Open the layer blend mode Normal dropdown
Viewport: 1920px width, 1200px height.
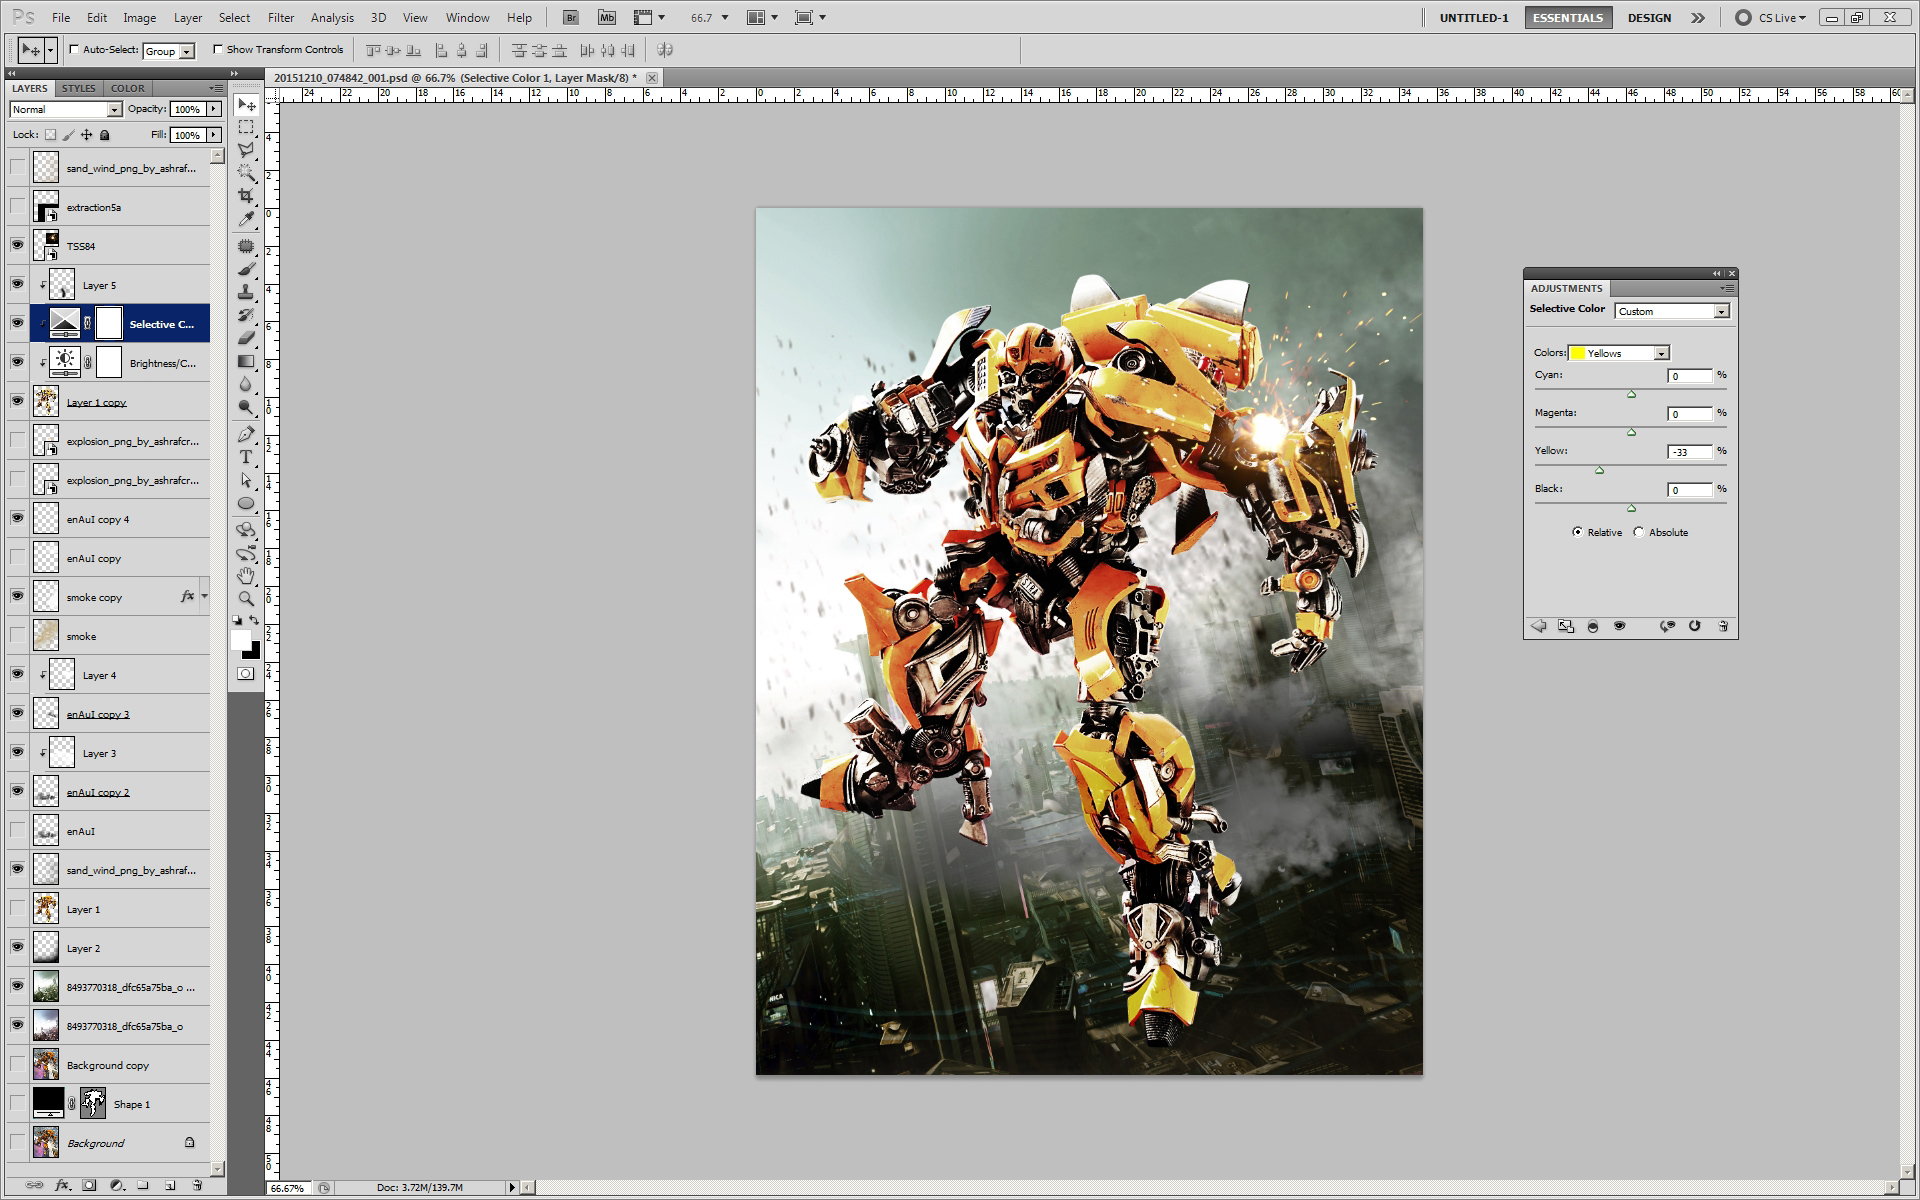[65, 109]
